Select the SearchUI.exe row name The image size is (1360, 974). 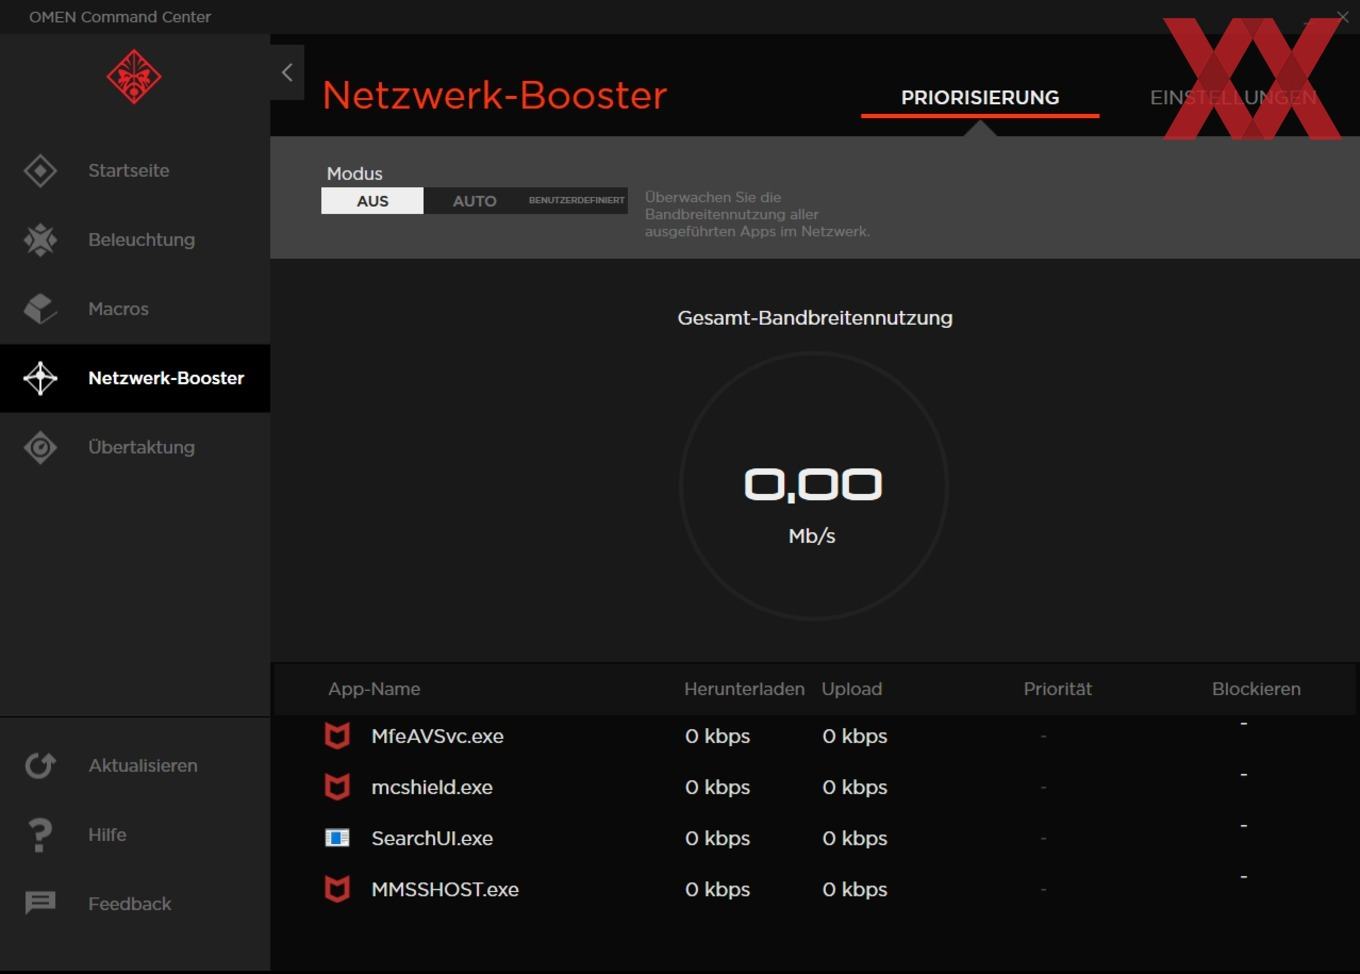coord(432,838)
